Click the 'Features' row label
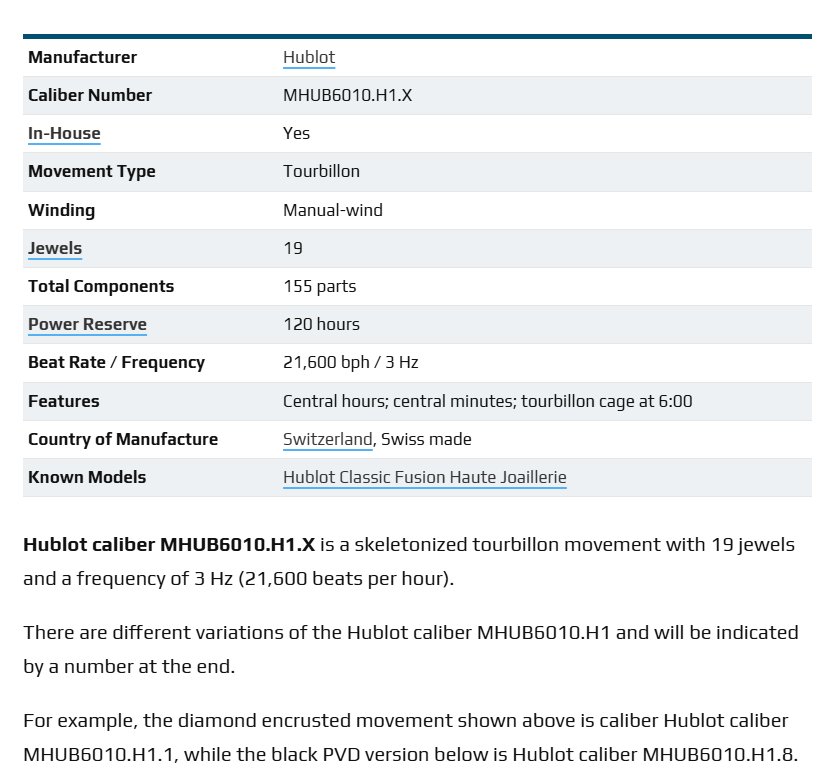The width and height of the screenshot is (839, 783). point(64,401)
